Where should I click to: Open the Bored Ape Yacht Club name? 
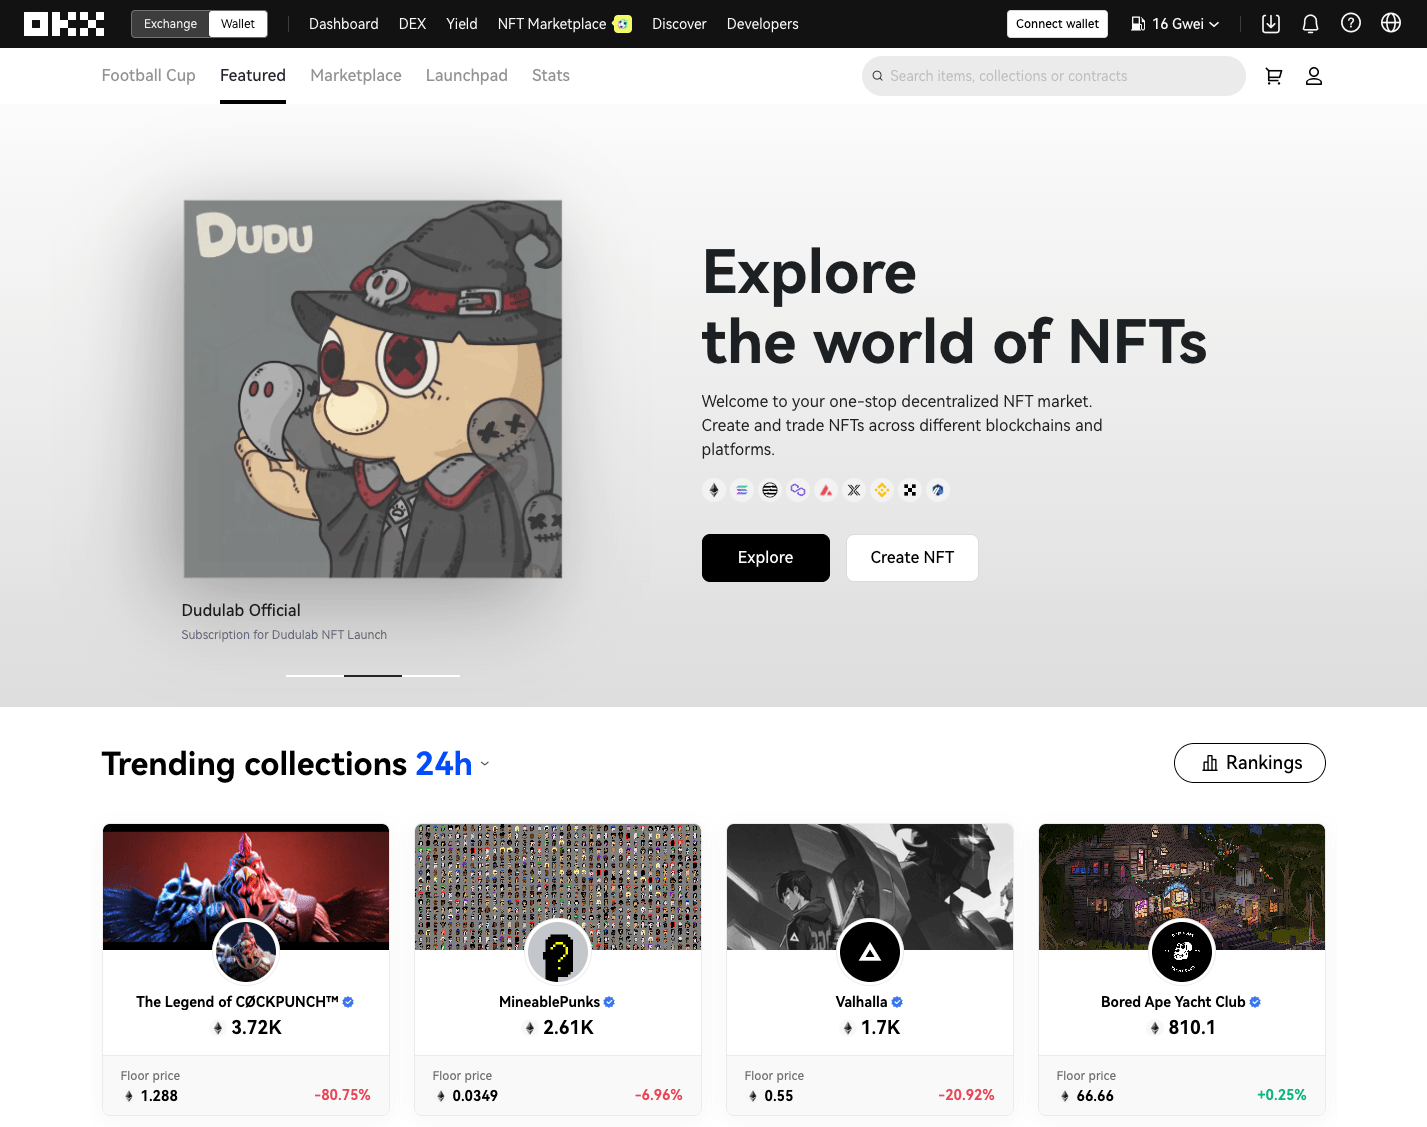(x=1173, y=1002)
